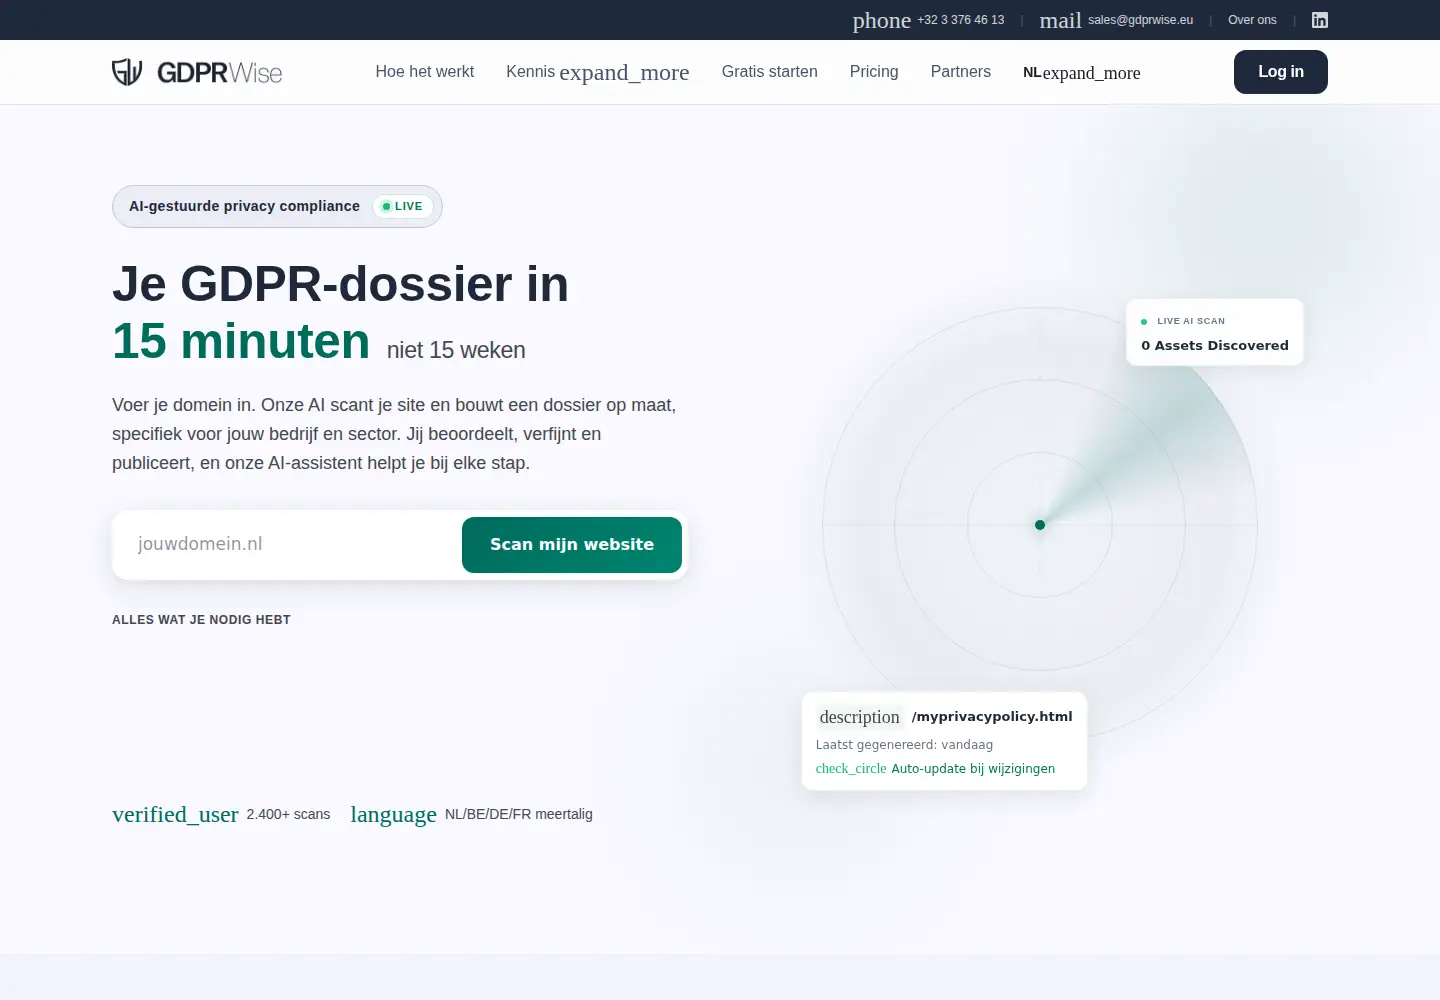This screenshot has height=1000, width=1440.
Task: Click the LIVE status indicator
Action: (x=403, y=206)
